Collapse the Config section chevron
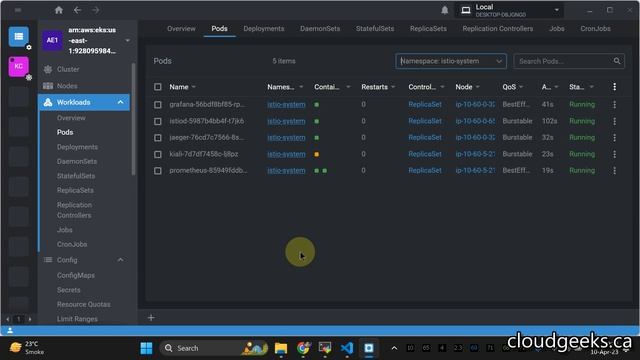Screen dimensions: 640x360 point(120,260)
